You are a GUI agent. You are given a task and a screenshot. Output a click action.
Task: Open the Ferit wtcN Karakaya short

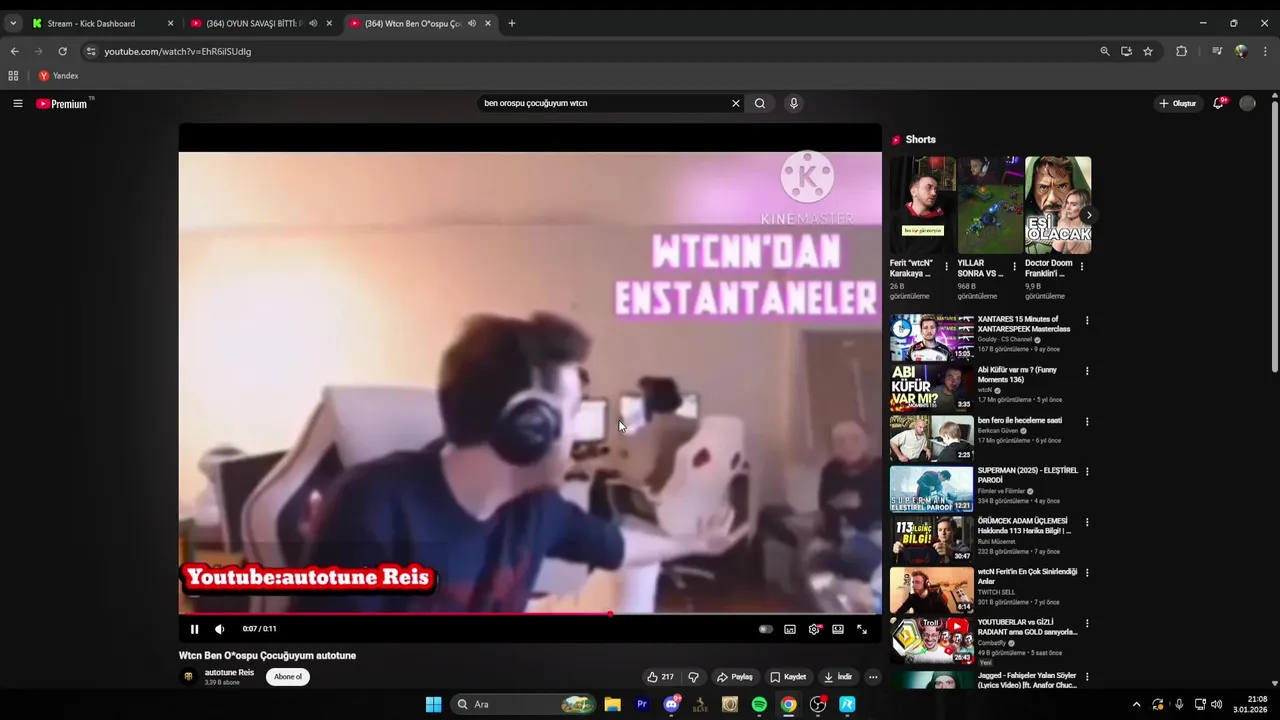[922, 205]
